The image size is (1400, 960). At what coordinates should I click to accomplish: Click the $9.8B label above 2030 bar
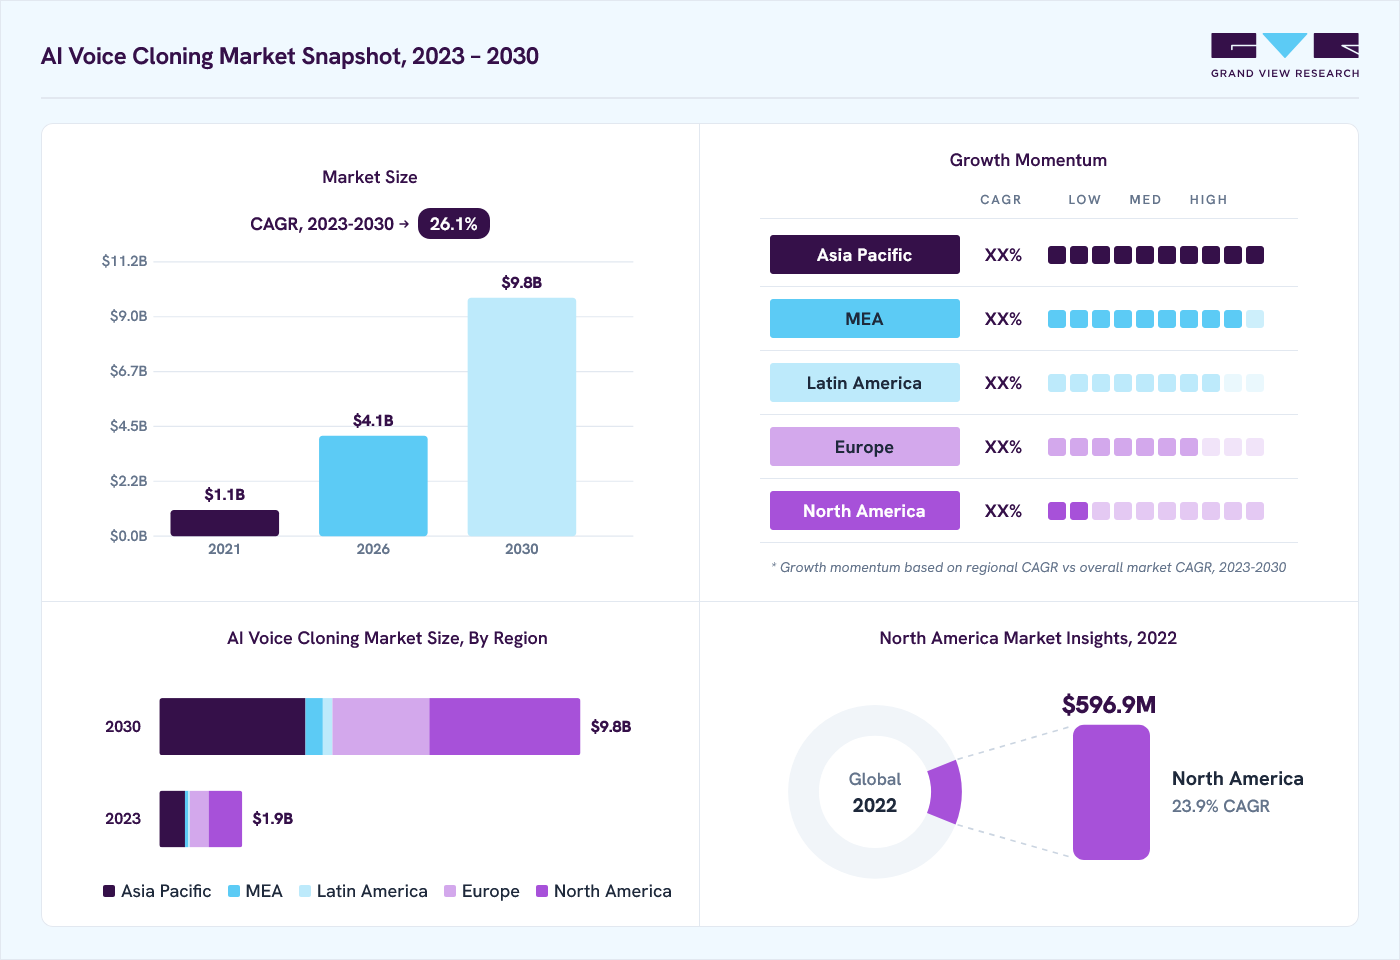[522, 283]
